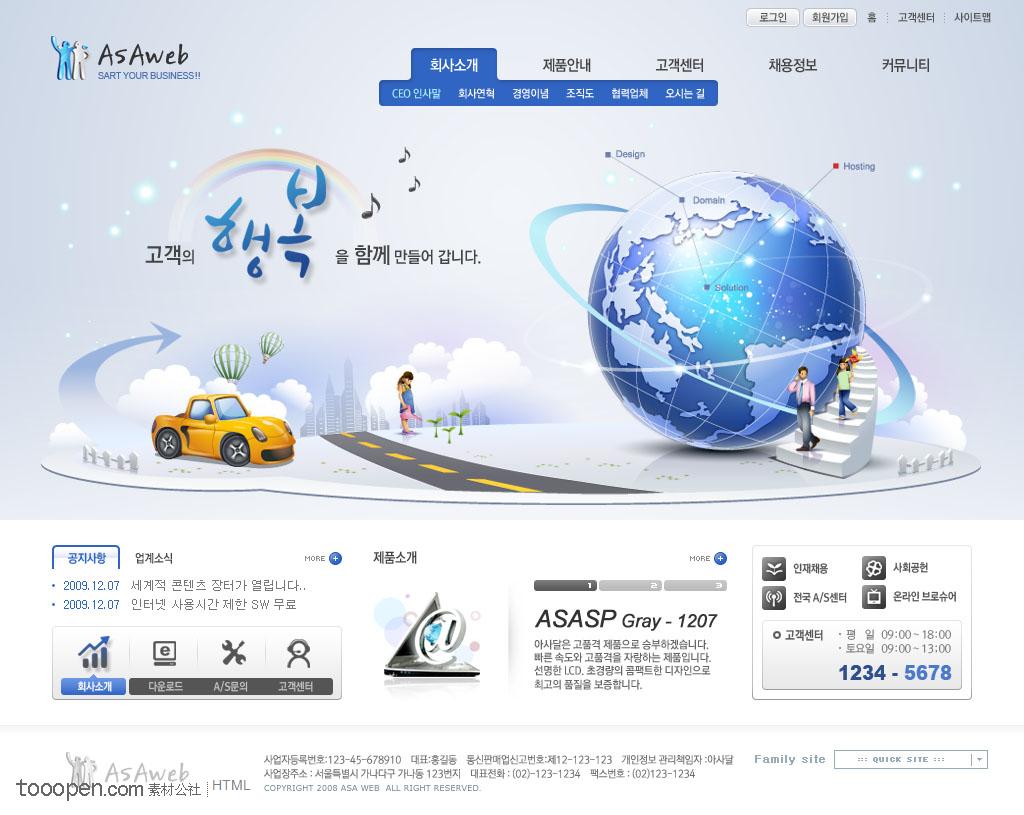Switch to the 업계소식 tab

click(x=154, y=558)
